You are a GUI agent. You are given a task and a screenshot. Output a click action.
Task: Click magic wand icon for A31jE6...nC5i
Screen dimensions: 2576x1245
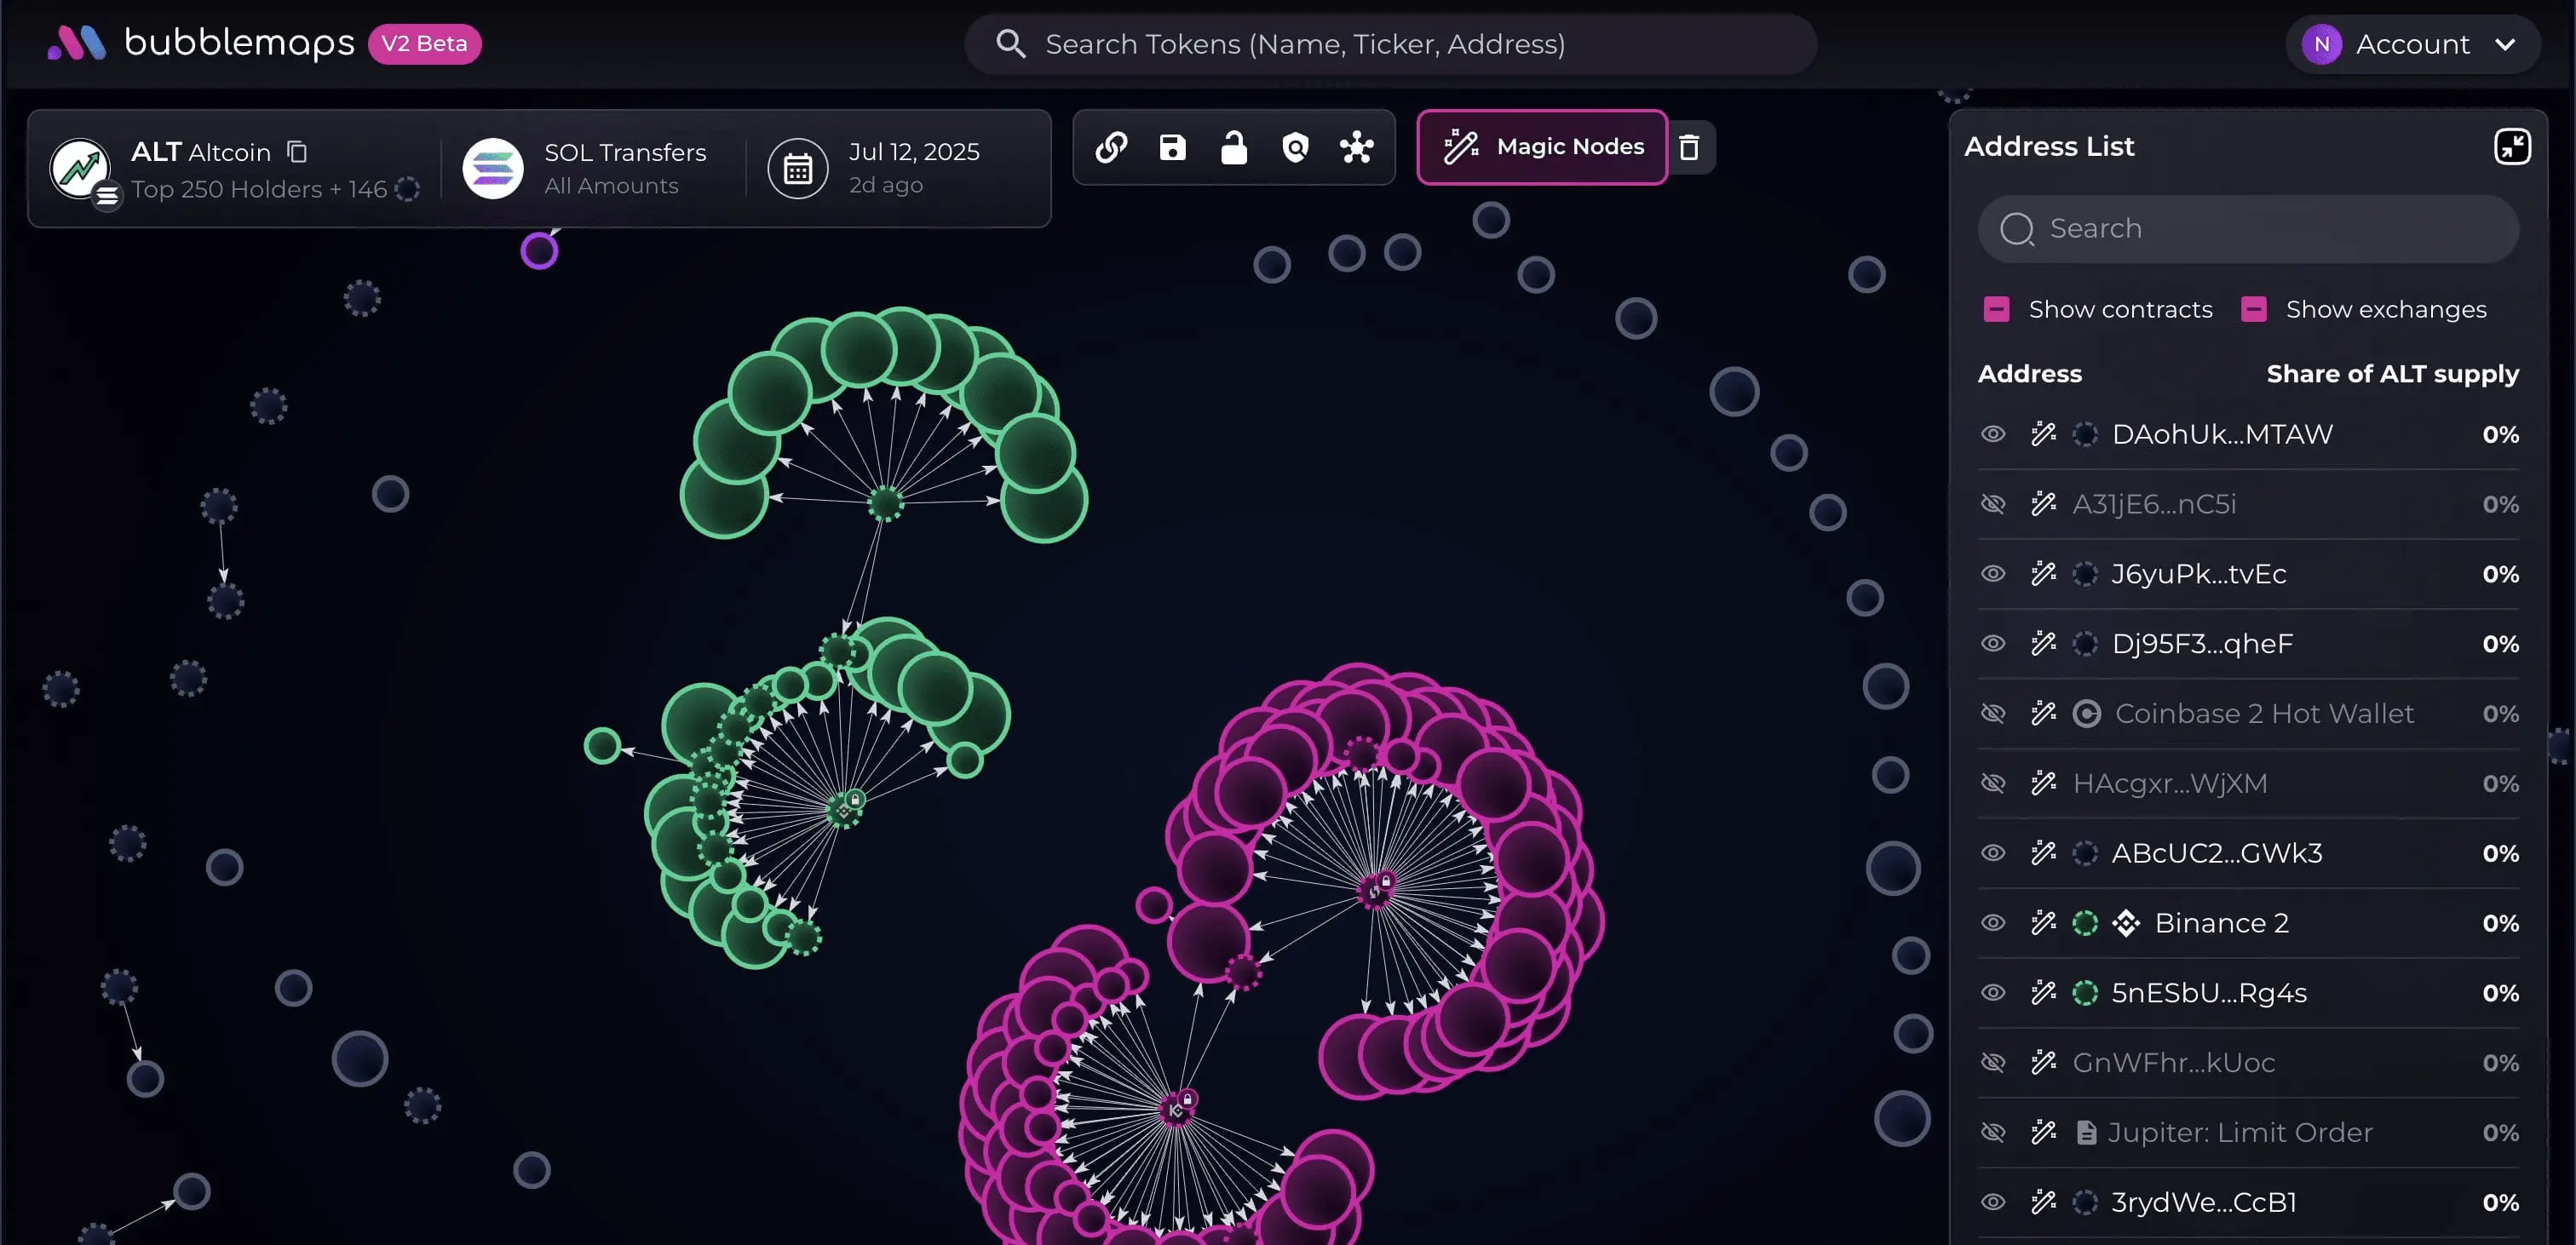coord(2043,504)
